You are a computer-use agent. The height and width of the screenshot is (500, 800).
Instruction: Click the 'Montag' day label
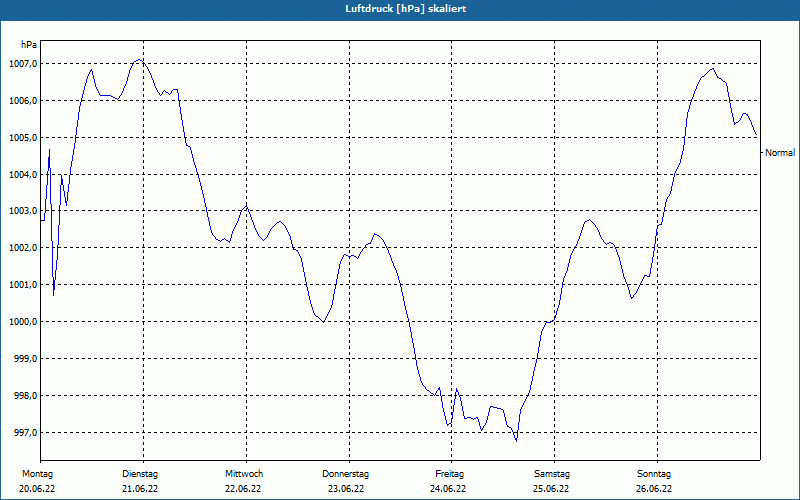pyautogui.click(x=37, y=474)
